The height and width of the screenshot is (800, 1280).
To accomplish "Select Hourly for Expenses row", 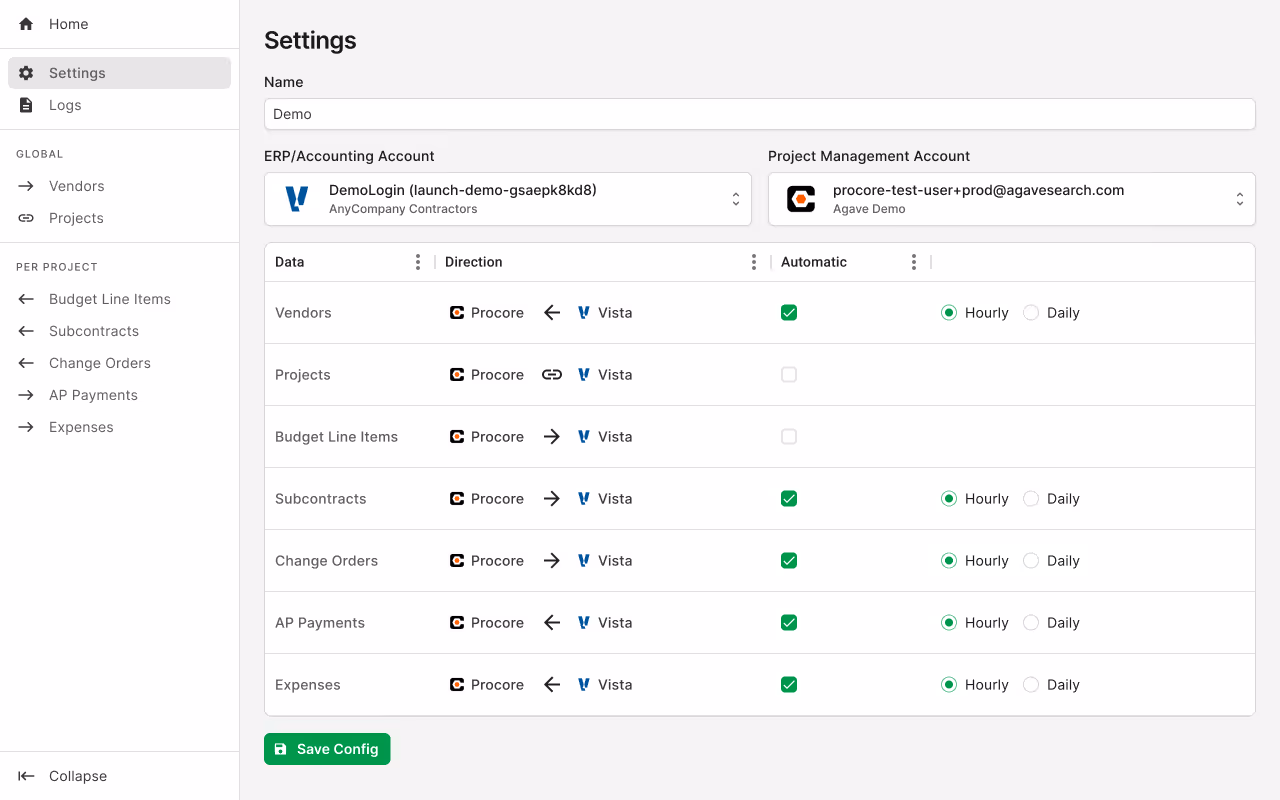I will coord(949,685).
